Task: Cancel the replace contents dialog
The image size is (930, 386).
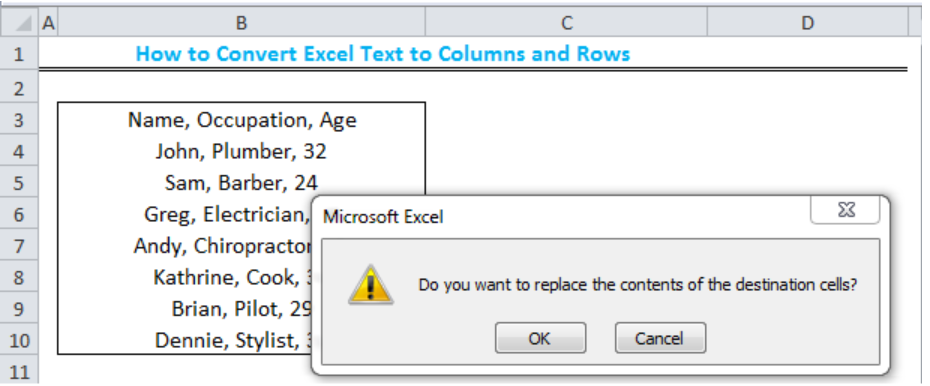Action: point(660,338)
